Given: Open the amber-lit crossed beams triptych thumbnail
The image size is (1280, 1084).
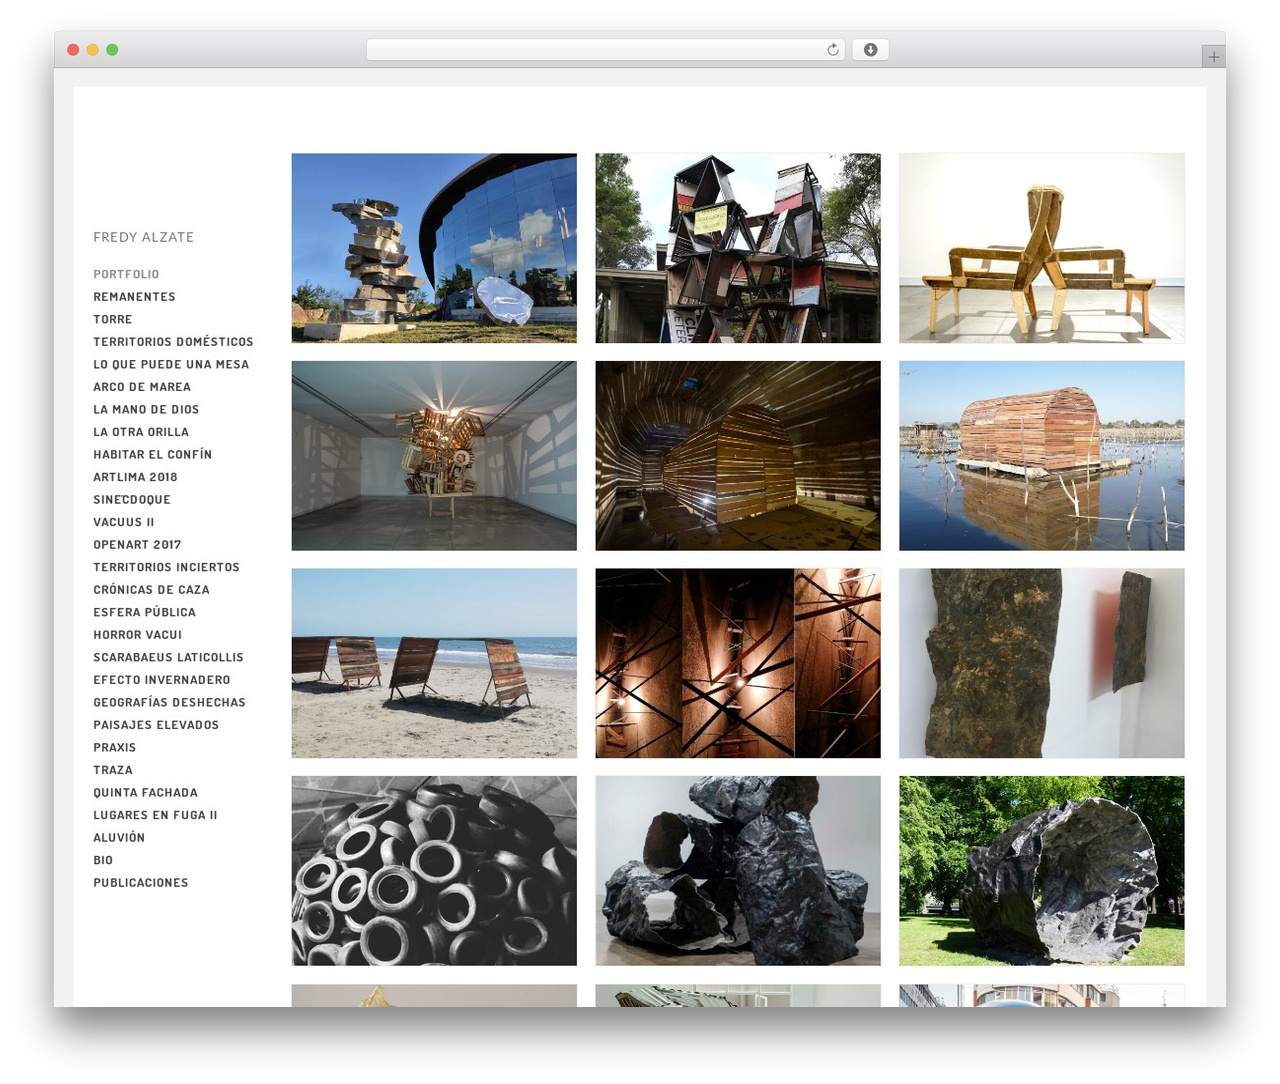Looking at the screenshot, I should click(x=738, y=663).
